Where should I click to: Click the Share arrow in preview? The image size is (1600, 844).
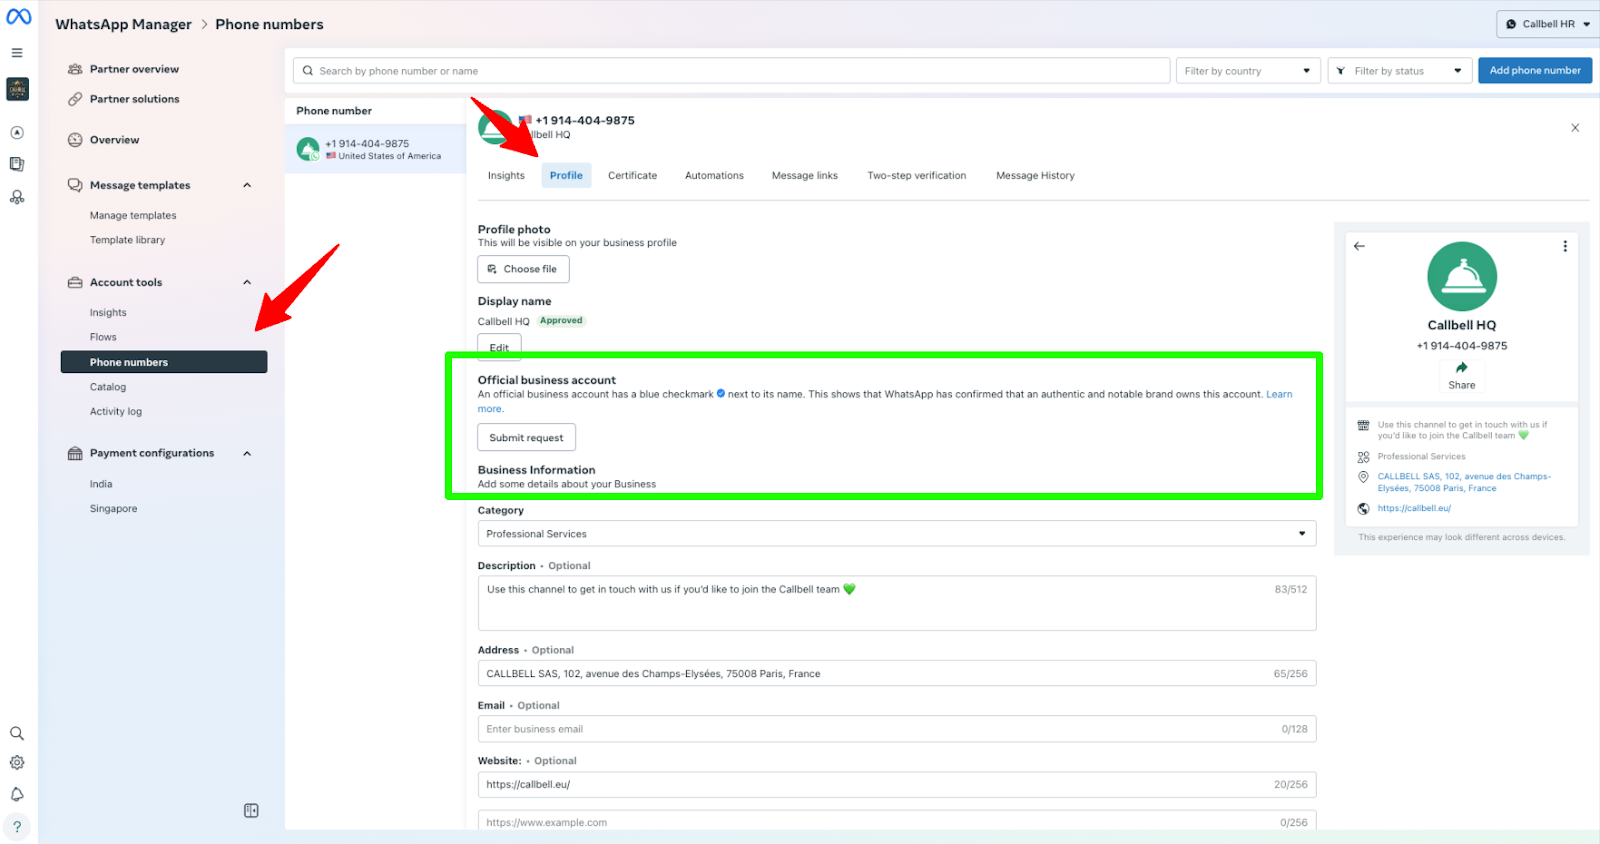pyautogui.click(x=1461, y=368)
